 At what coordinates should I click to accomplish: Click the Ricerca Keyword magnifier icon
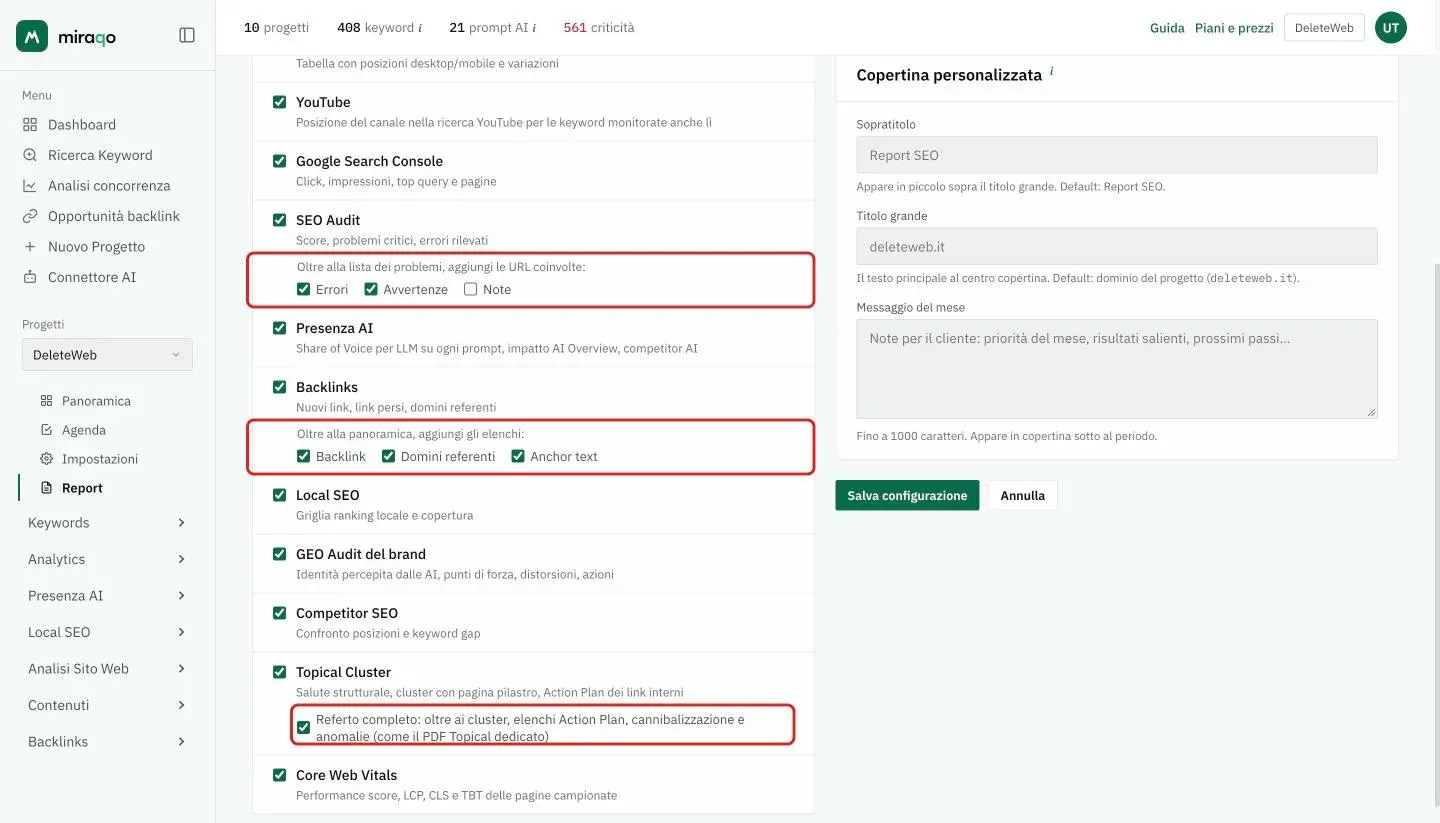tap(30, 155)
